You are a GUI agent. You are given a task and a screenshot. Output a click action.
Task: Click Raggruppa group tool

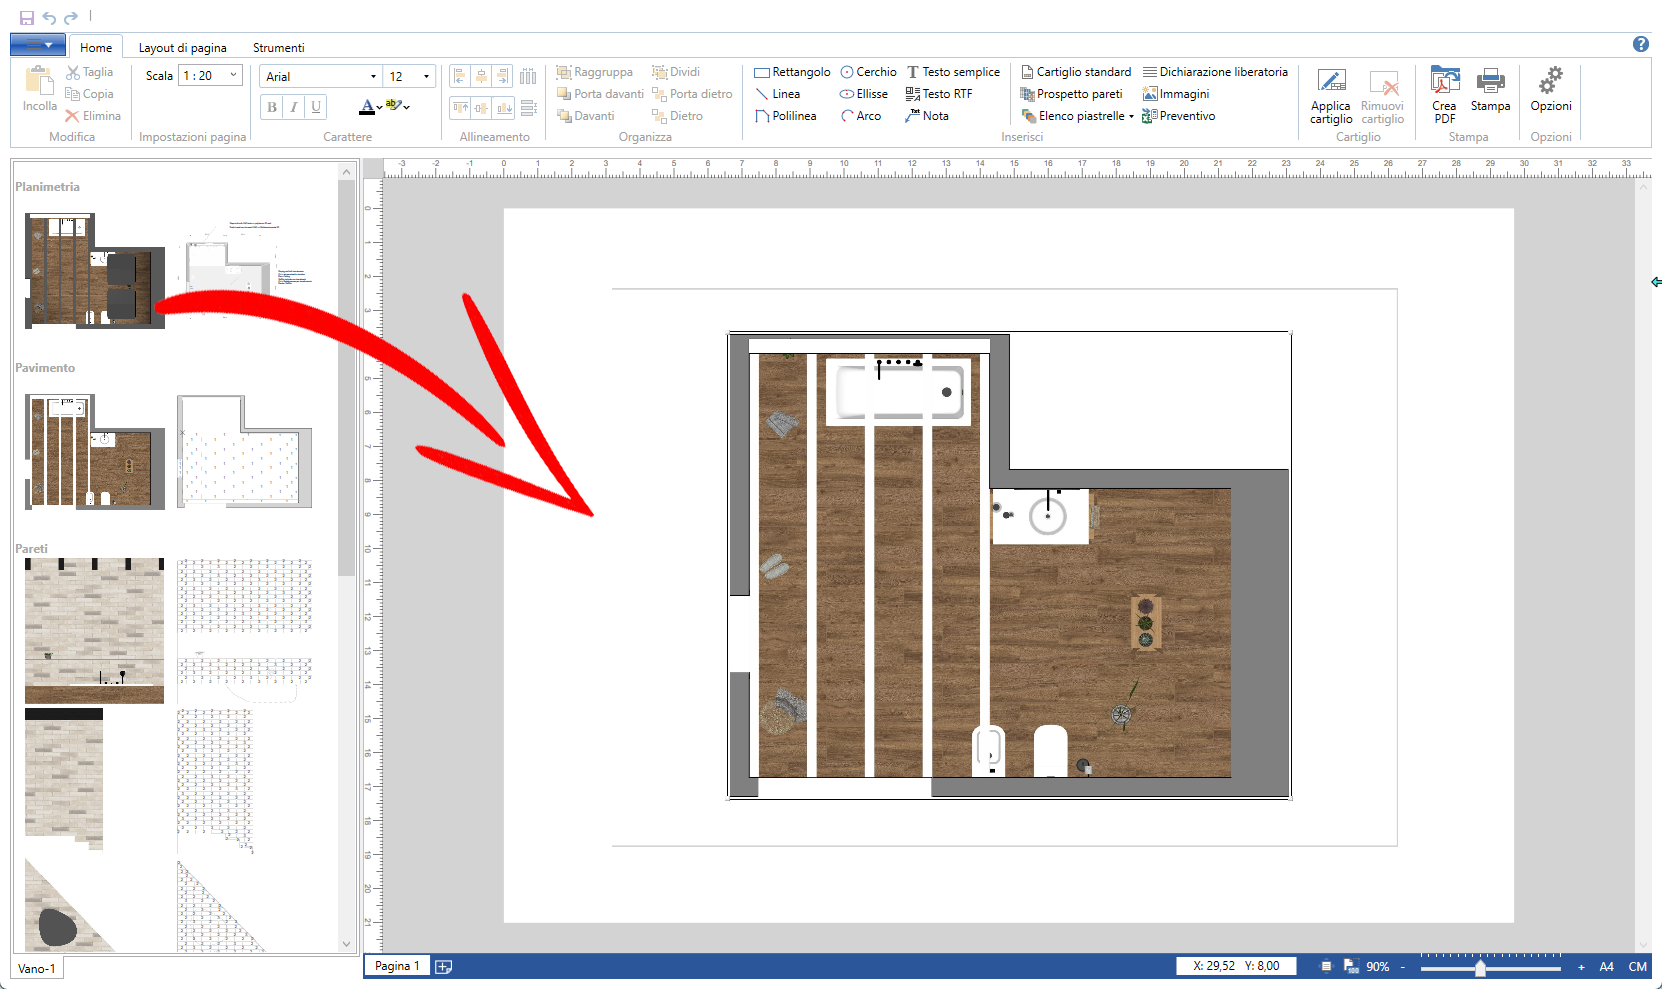(x=595, y=72)
